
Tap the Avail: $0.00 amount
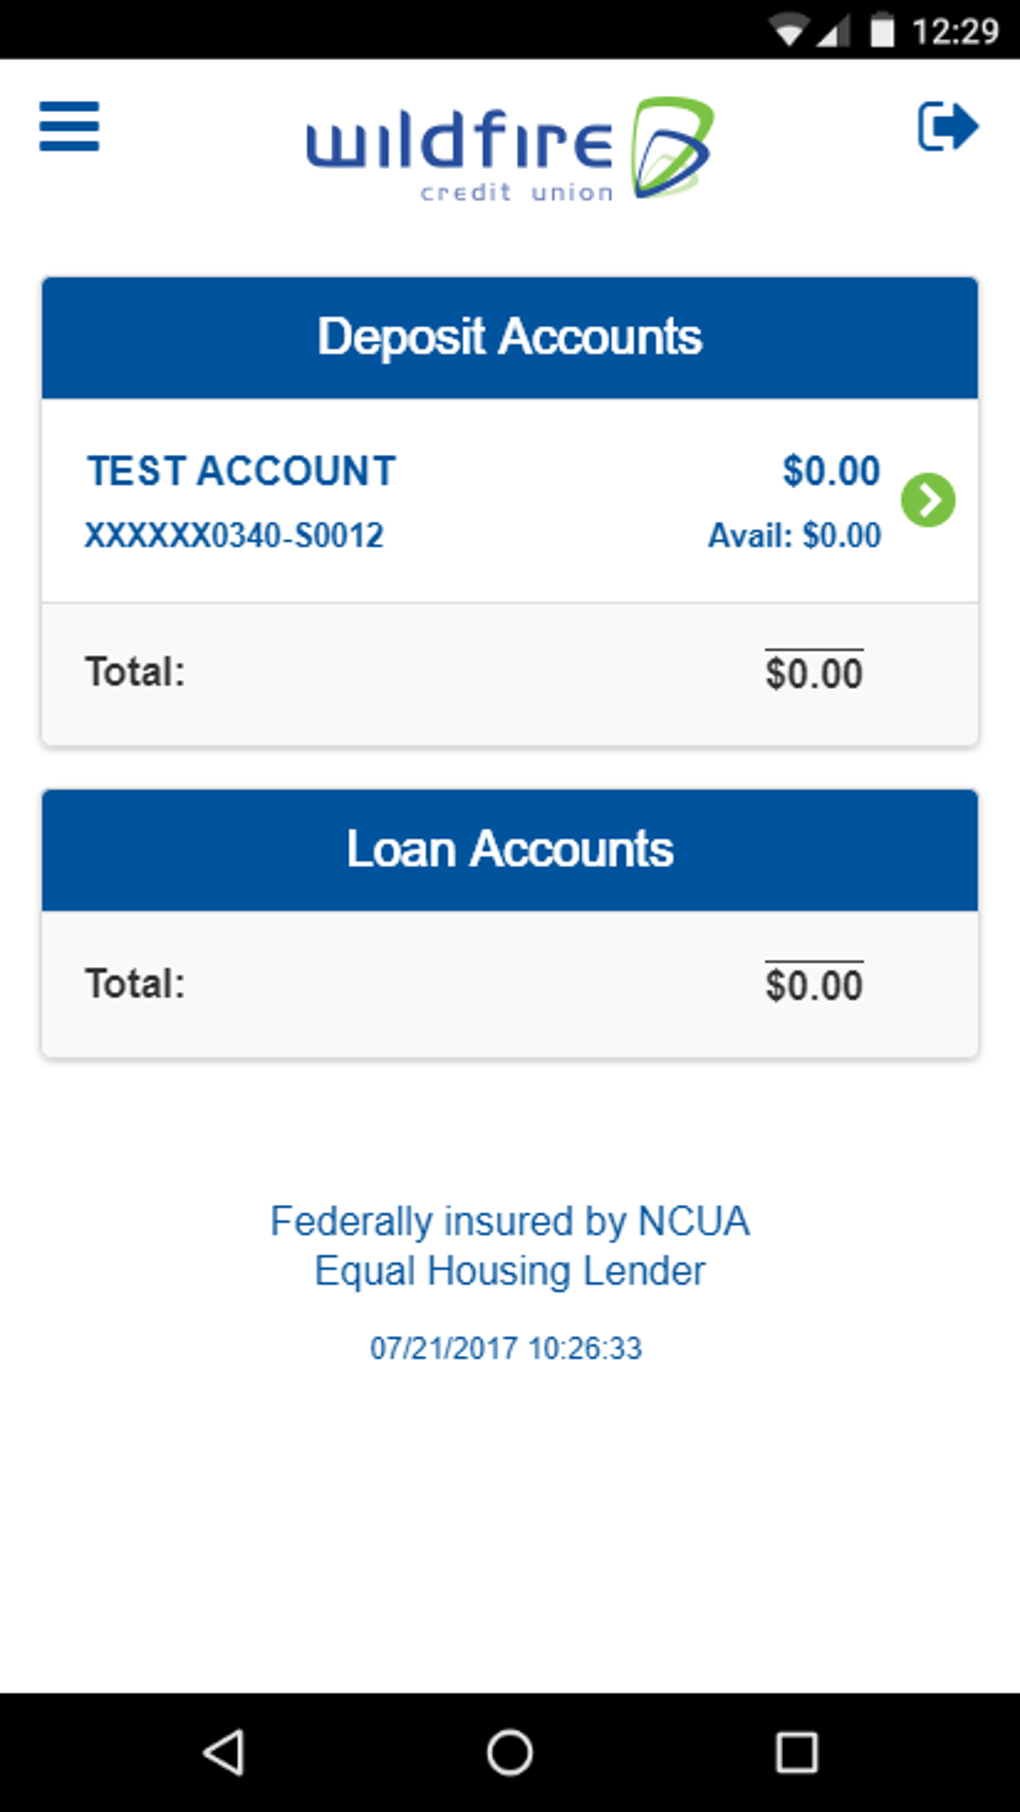[794, 536]
